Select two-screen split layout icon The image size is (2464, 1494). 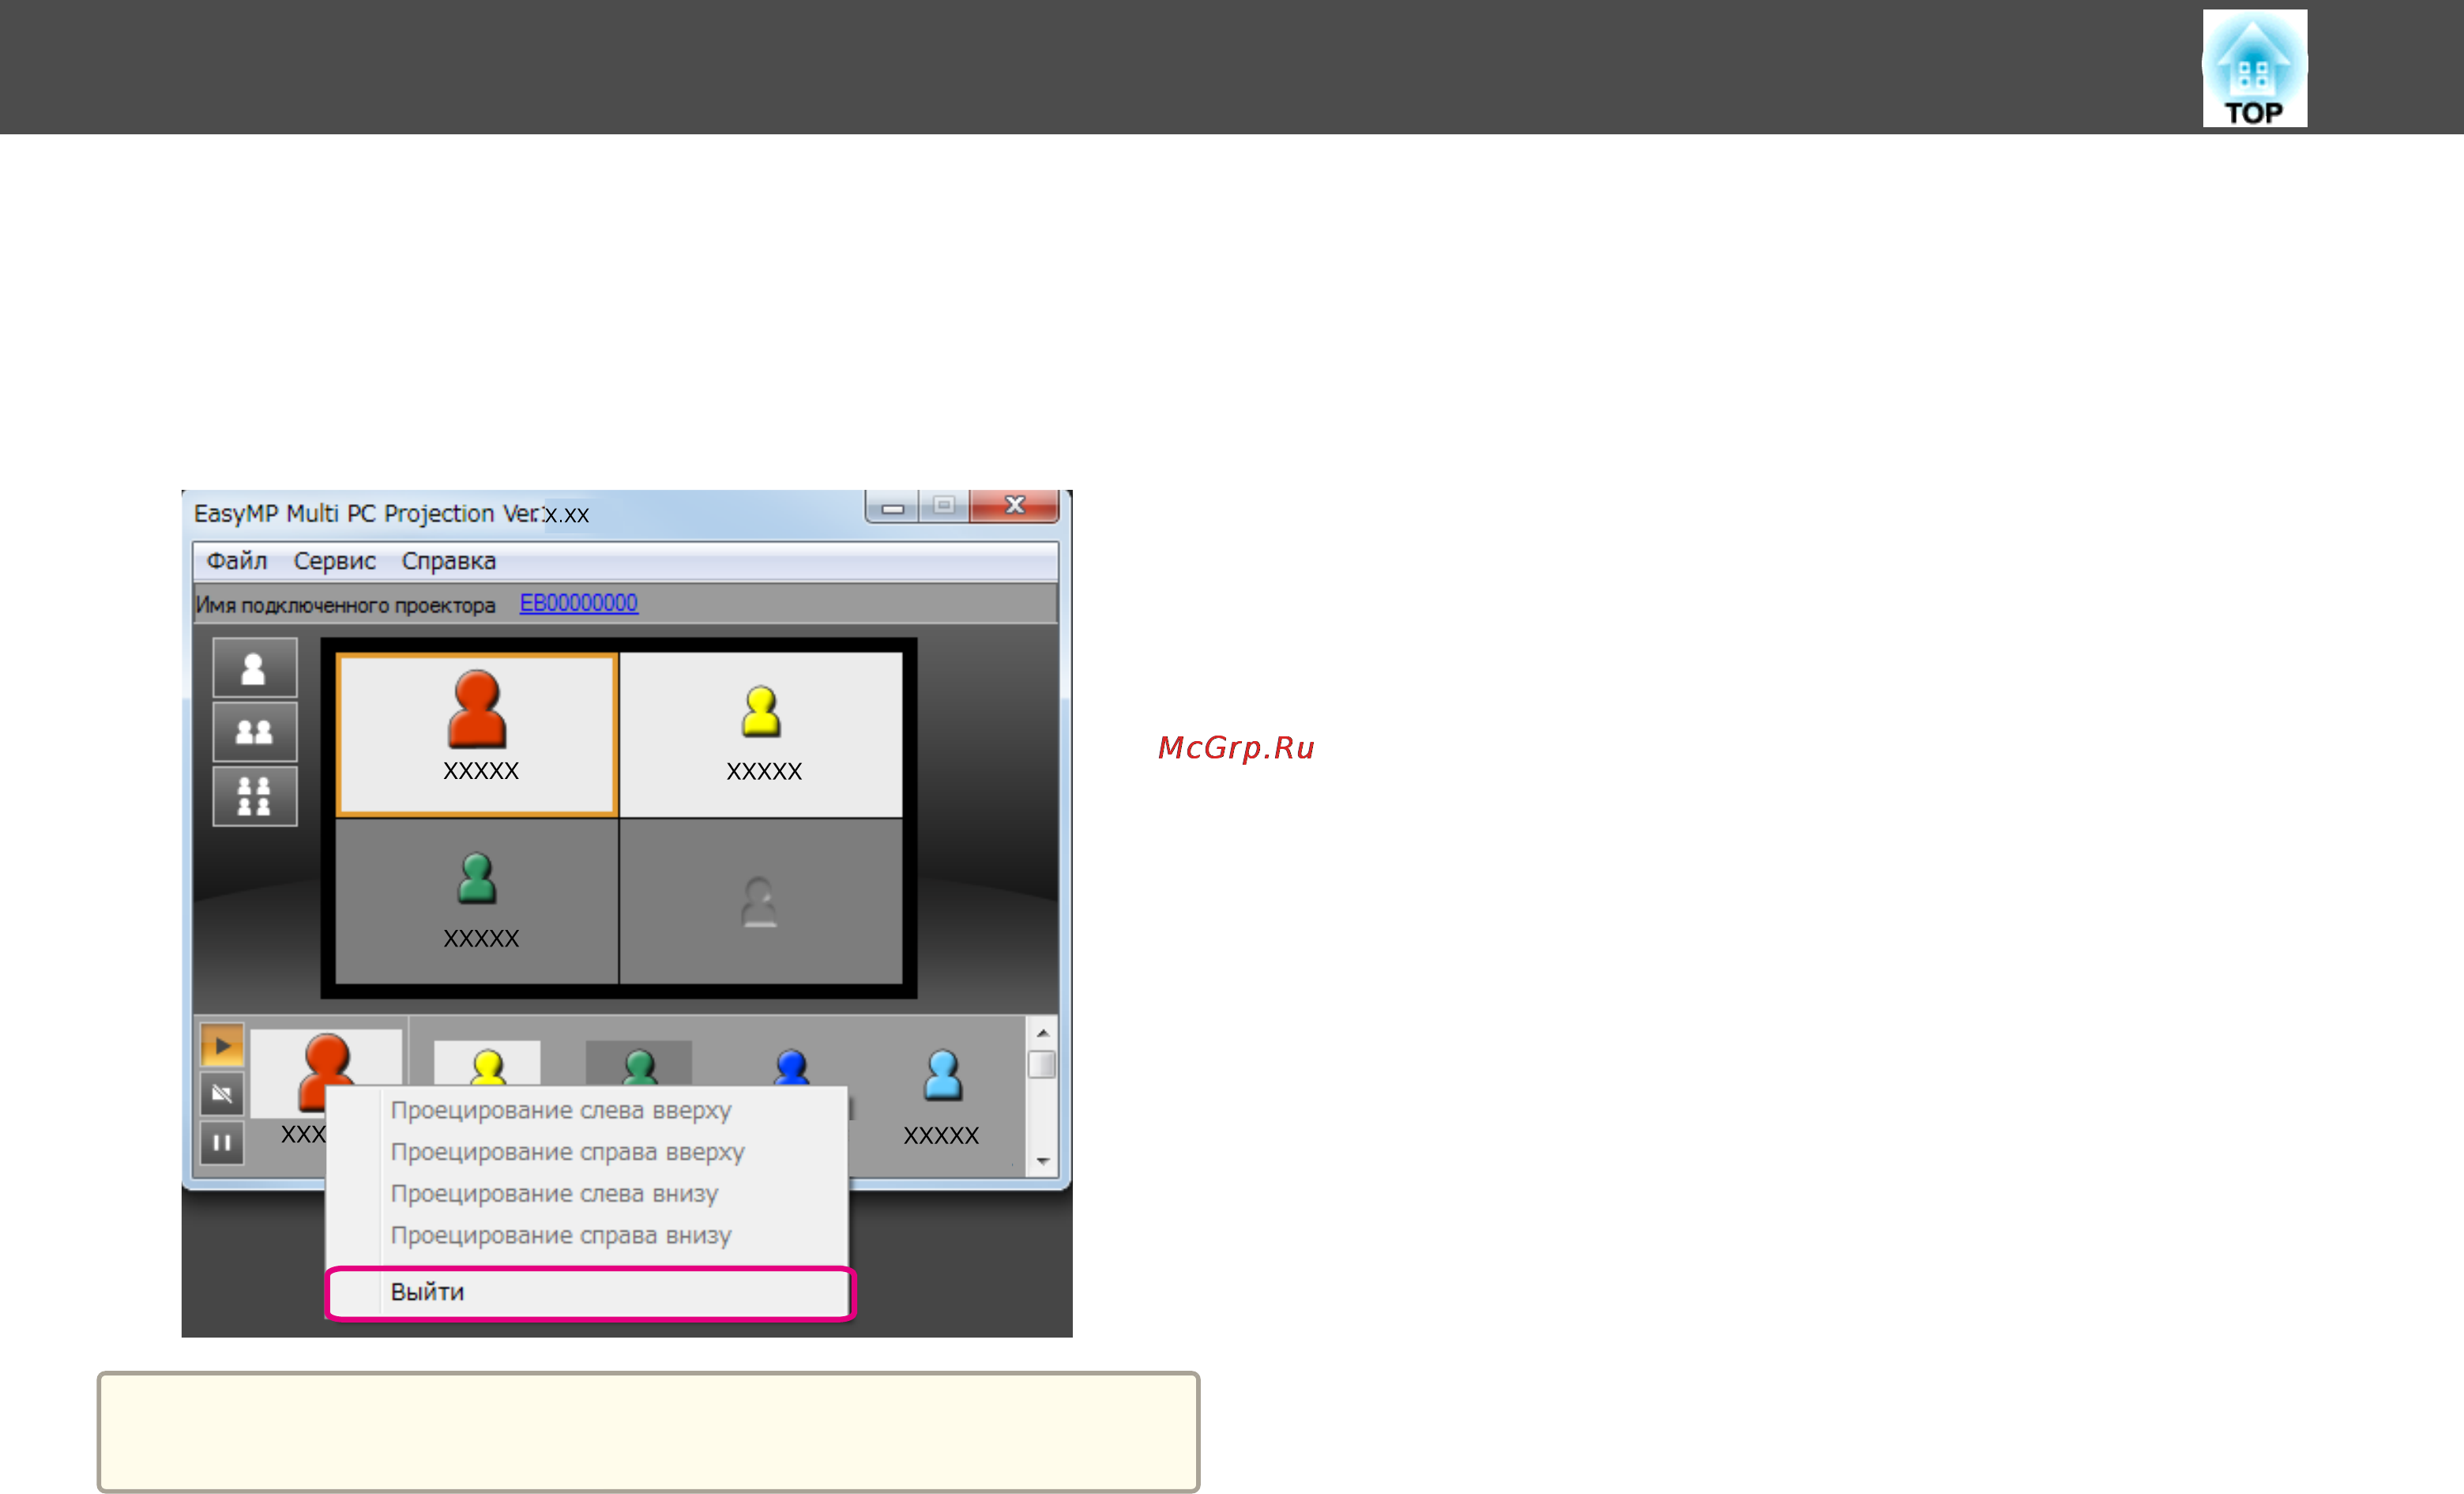tap(254, 732)
